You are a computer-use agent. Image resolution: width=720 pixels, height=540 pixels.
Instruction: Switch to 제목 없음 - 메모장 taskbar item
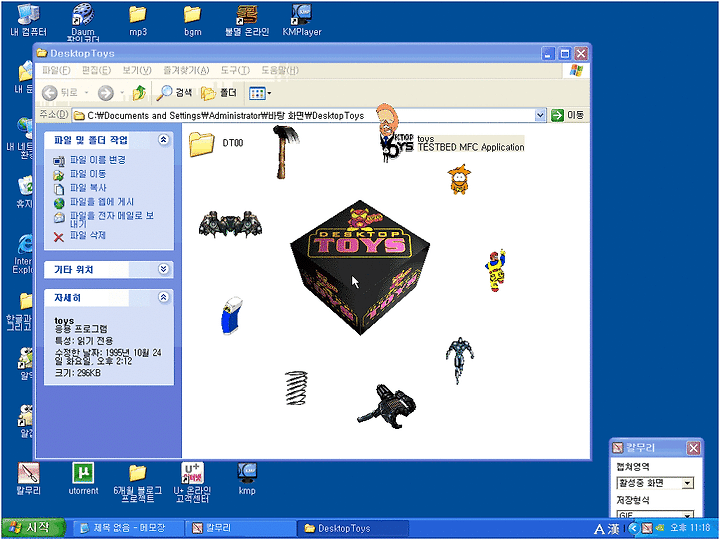point(129,528)
